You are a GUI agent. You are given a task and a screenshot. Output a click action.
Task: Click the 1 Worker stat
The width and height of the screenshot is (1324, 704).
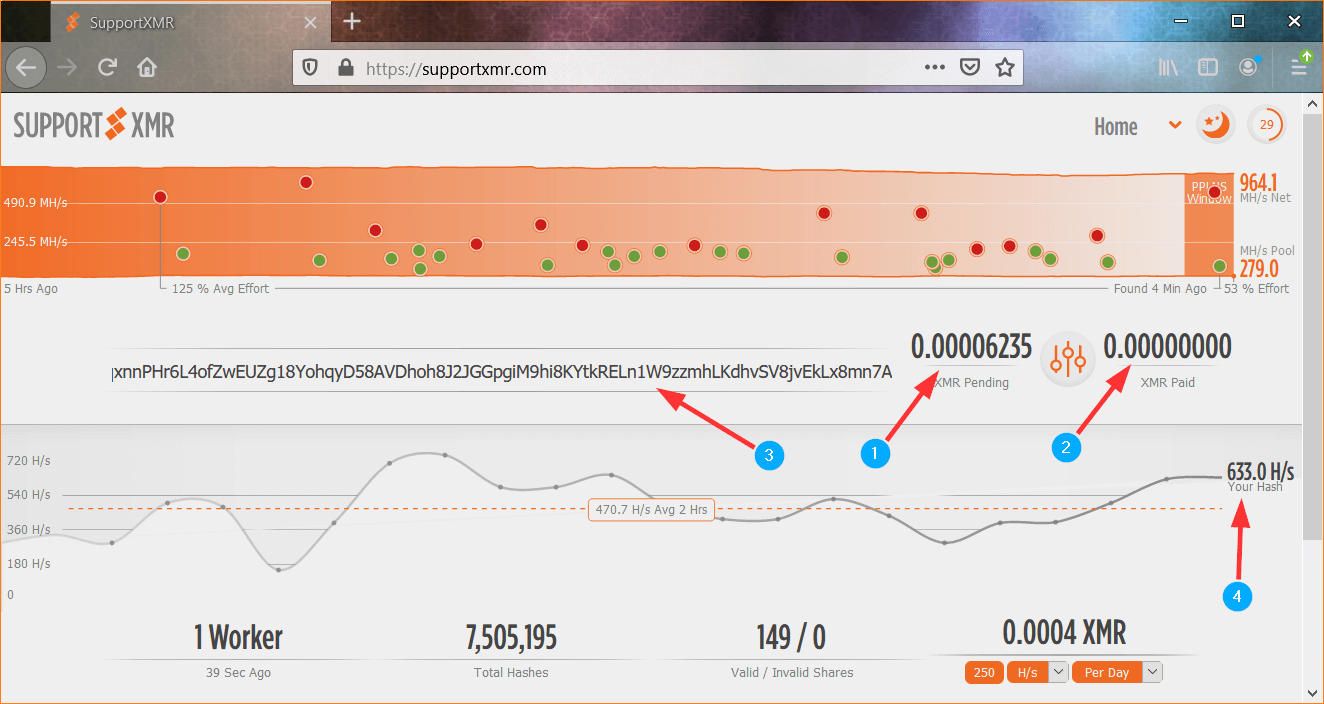click(x=238, y=637)
